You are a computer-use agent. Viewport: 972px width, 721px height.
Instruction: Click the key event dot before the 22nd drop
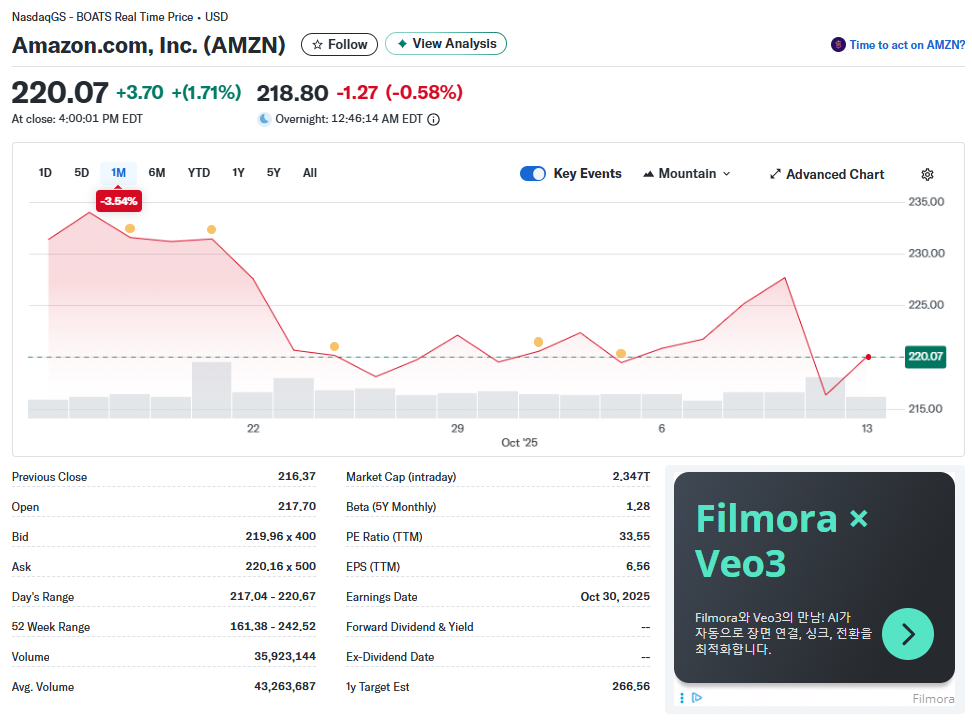point(211,230)
